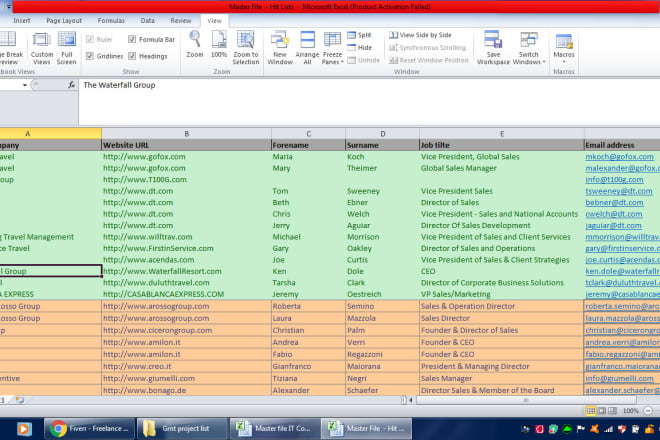Toggle the Formula Bar checkbox

coord(132,39)
